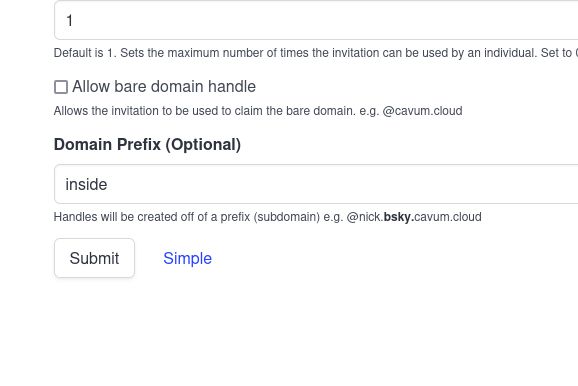Click the Handles will be created help text
Screen dimensions: 578x386
click(268, 217)
